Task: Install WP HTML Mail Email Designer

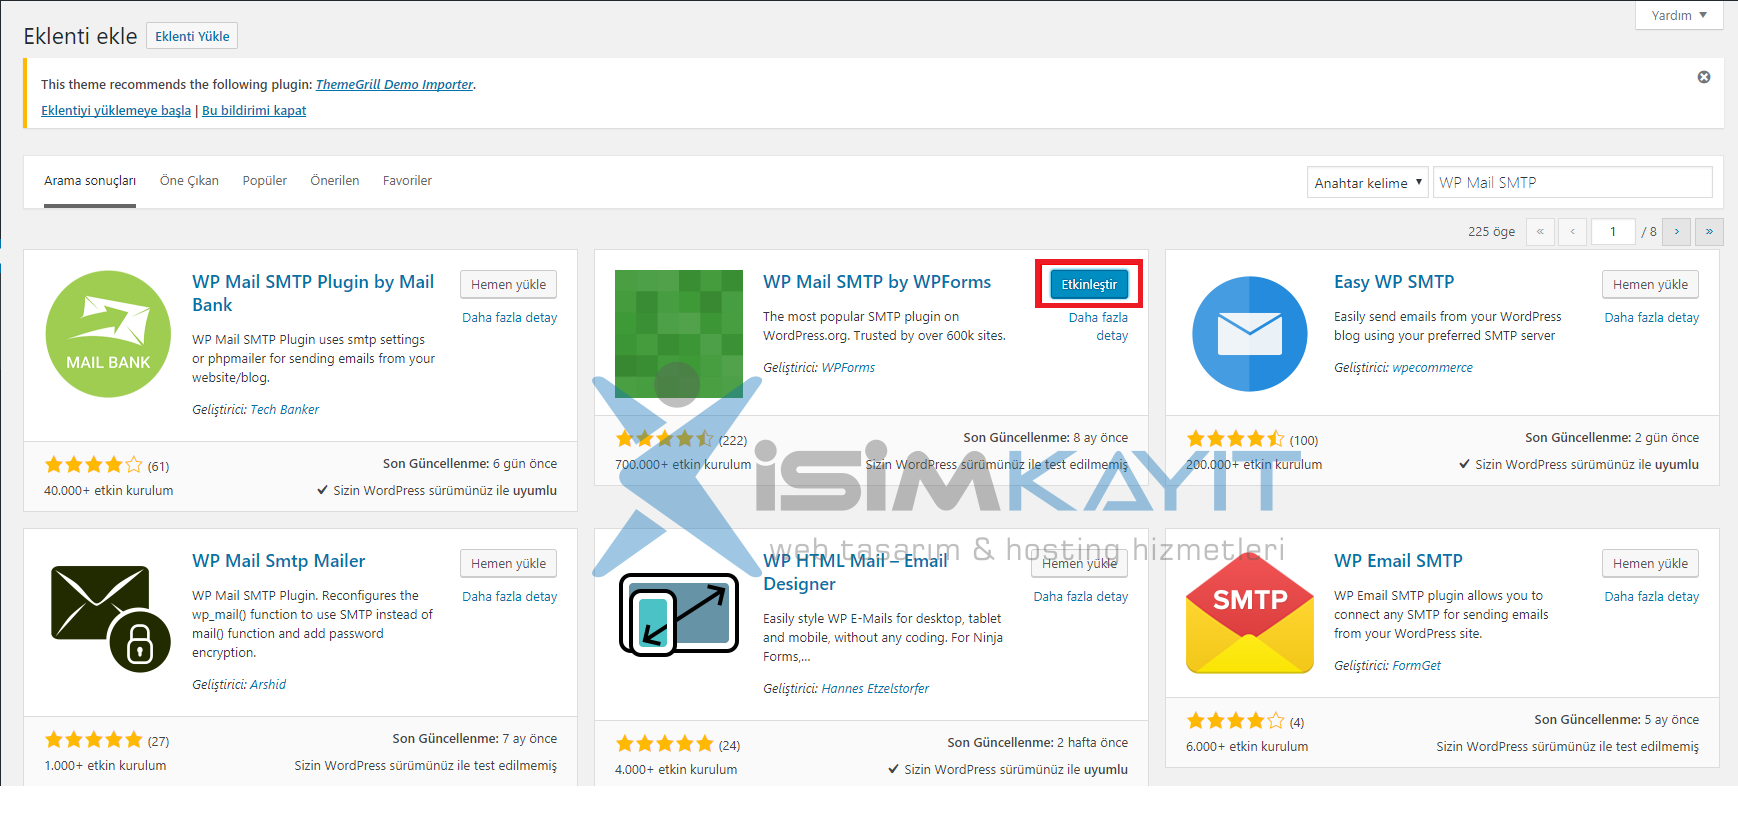Action: [1079, 563]
